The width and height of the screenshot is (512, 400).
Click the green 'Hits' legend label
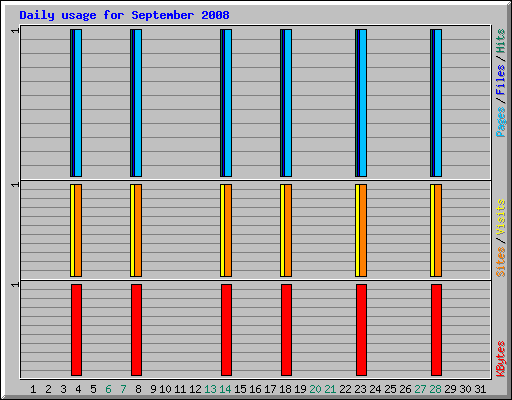click(x=501, y=41)
